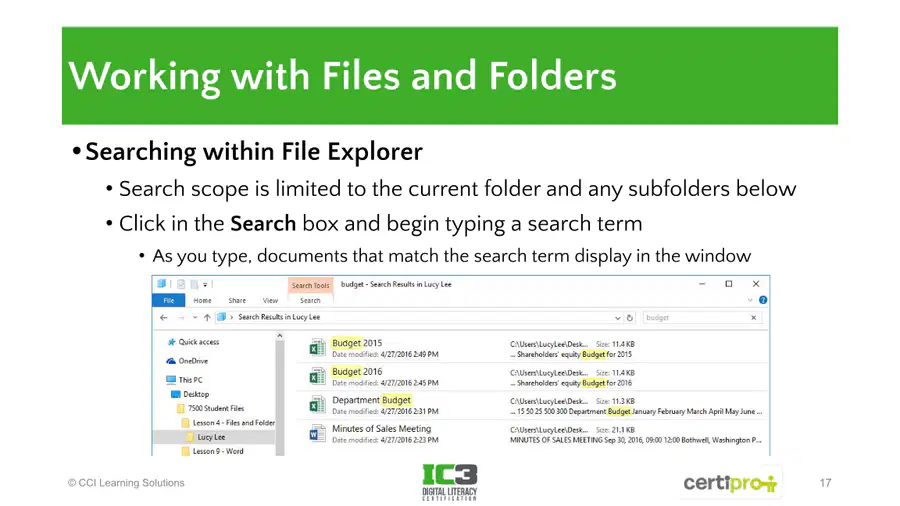Open Help with the blue question mark icon

point(763,299)
